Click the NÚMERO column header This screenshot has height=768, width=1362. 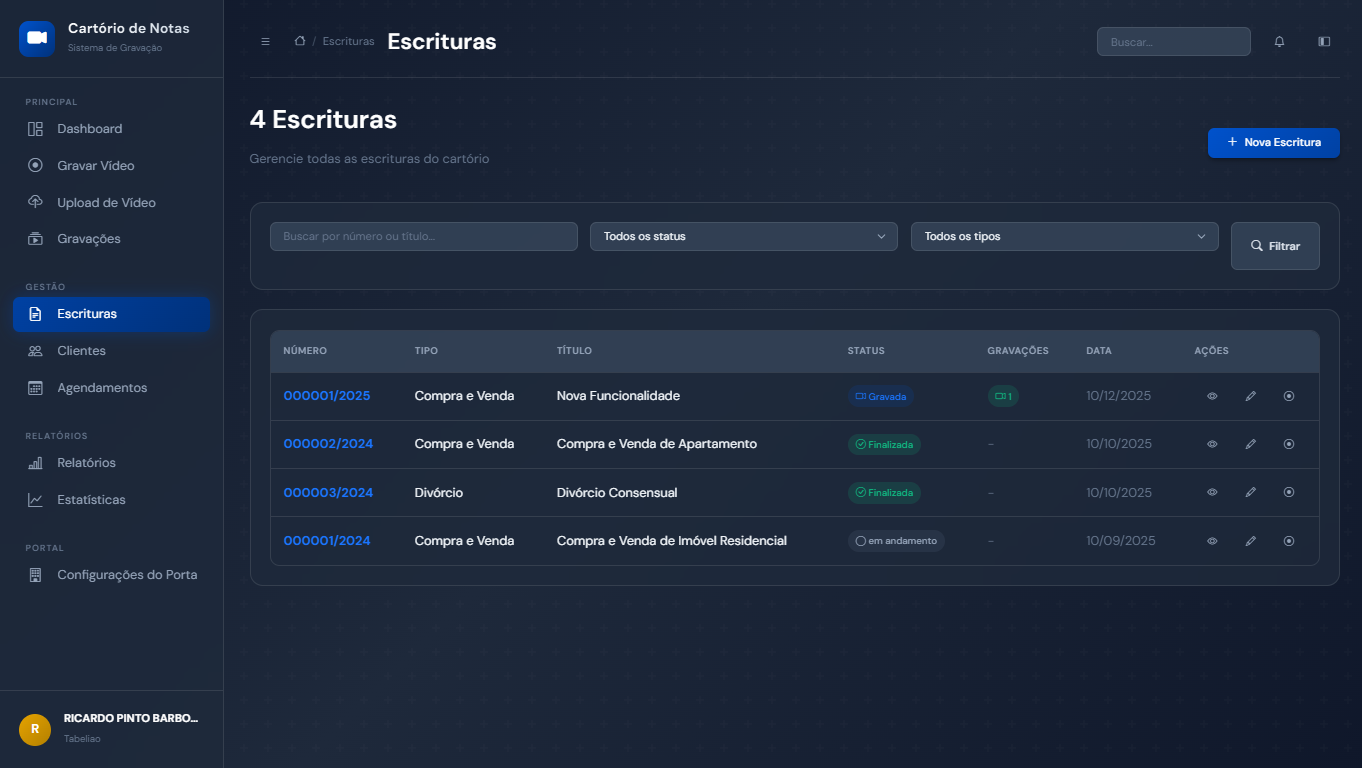[305, 351]
